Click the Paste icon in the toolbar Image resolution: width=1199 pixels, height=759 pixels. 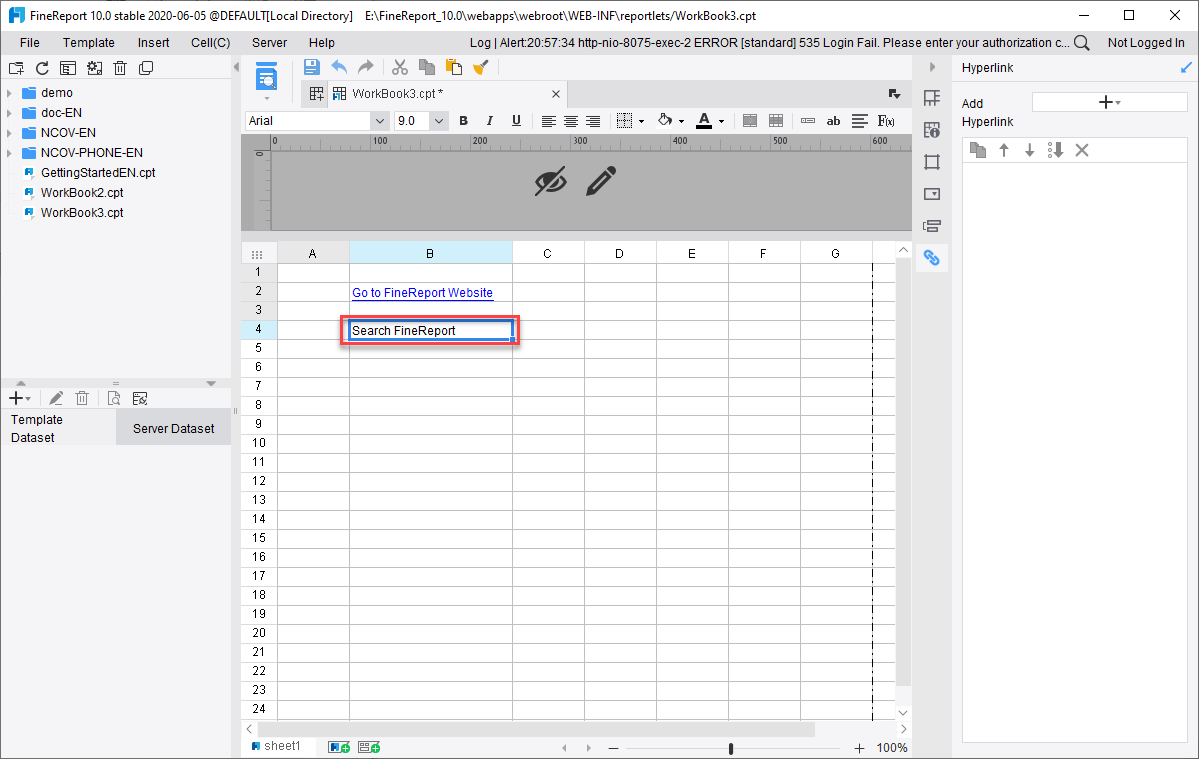tap(453, 66)
